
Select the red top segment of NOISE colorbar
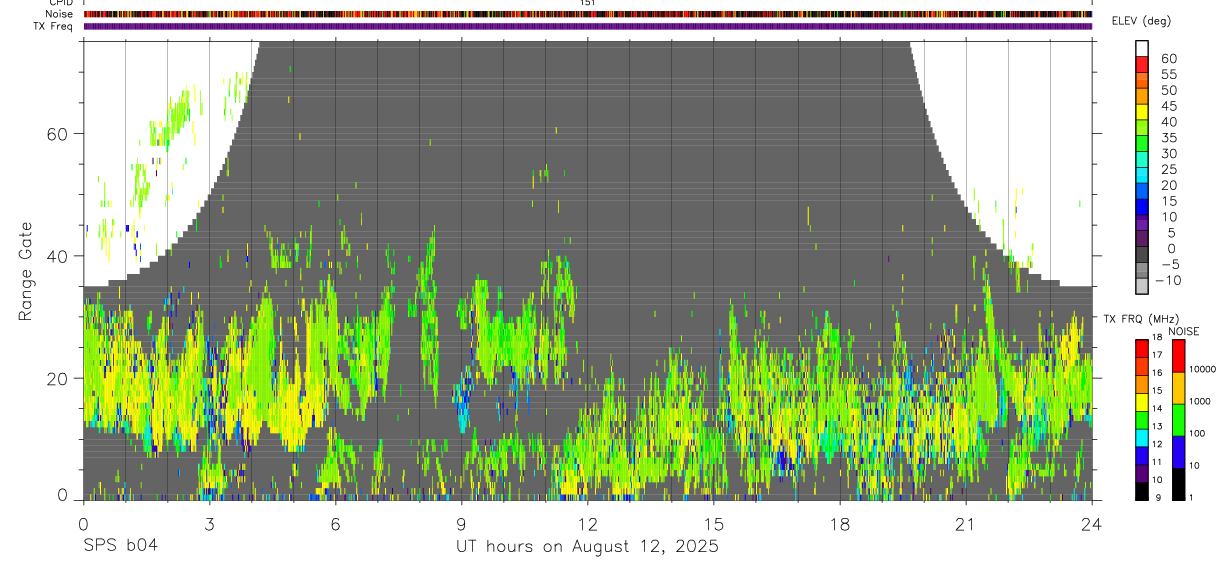(1178, 356)
